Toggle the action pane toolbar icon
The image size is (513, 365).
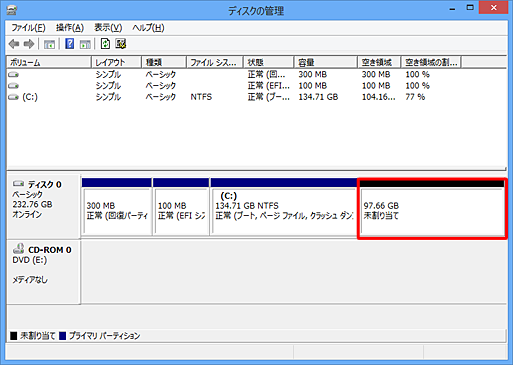pos(85,44)
